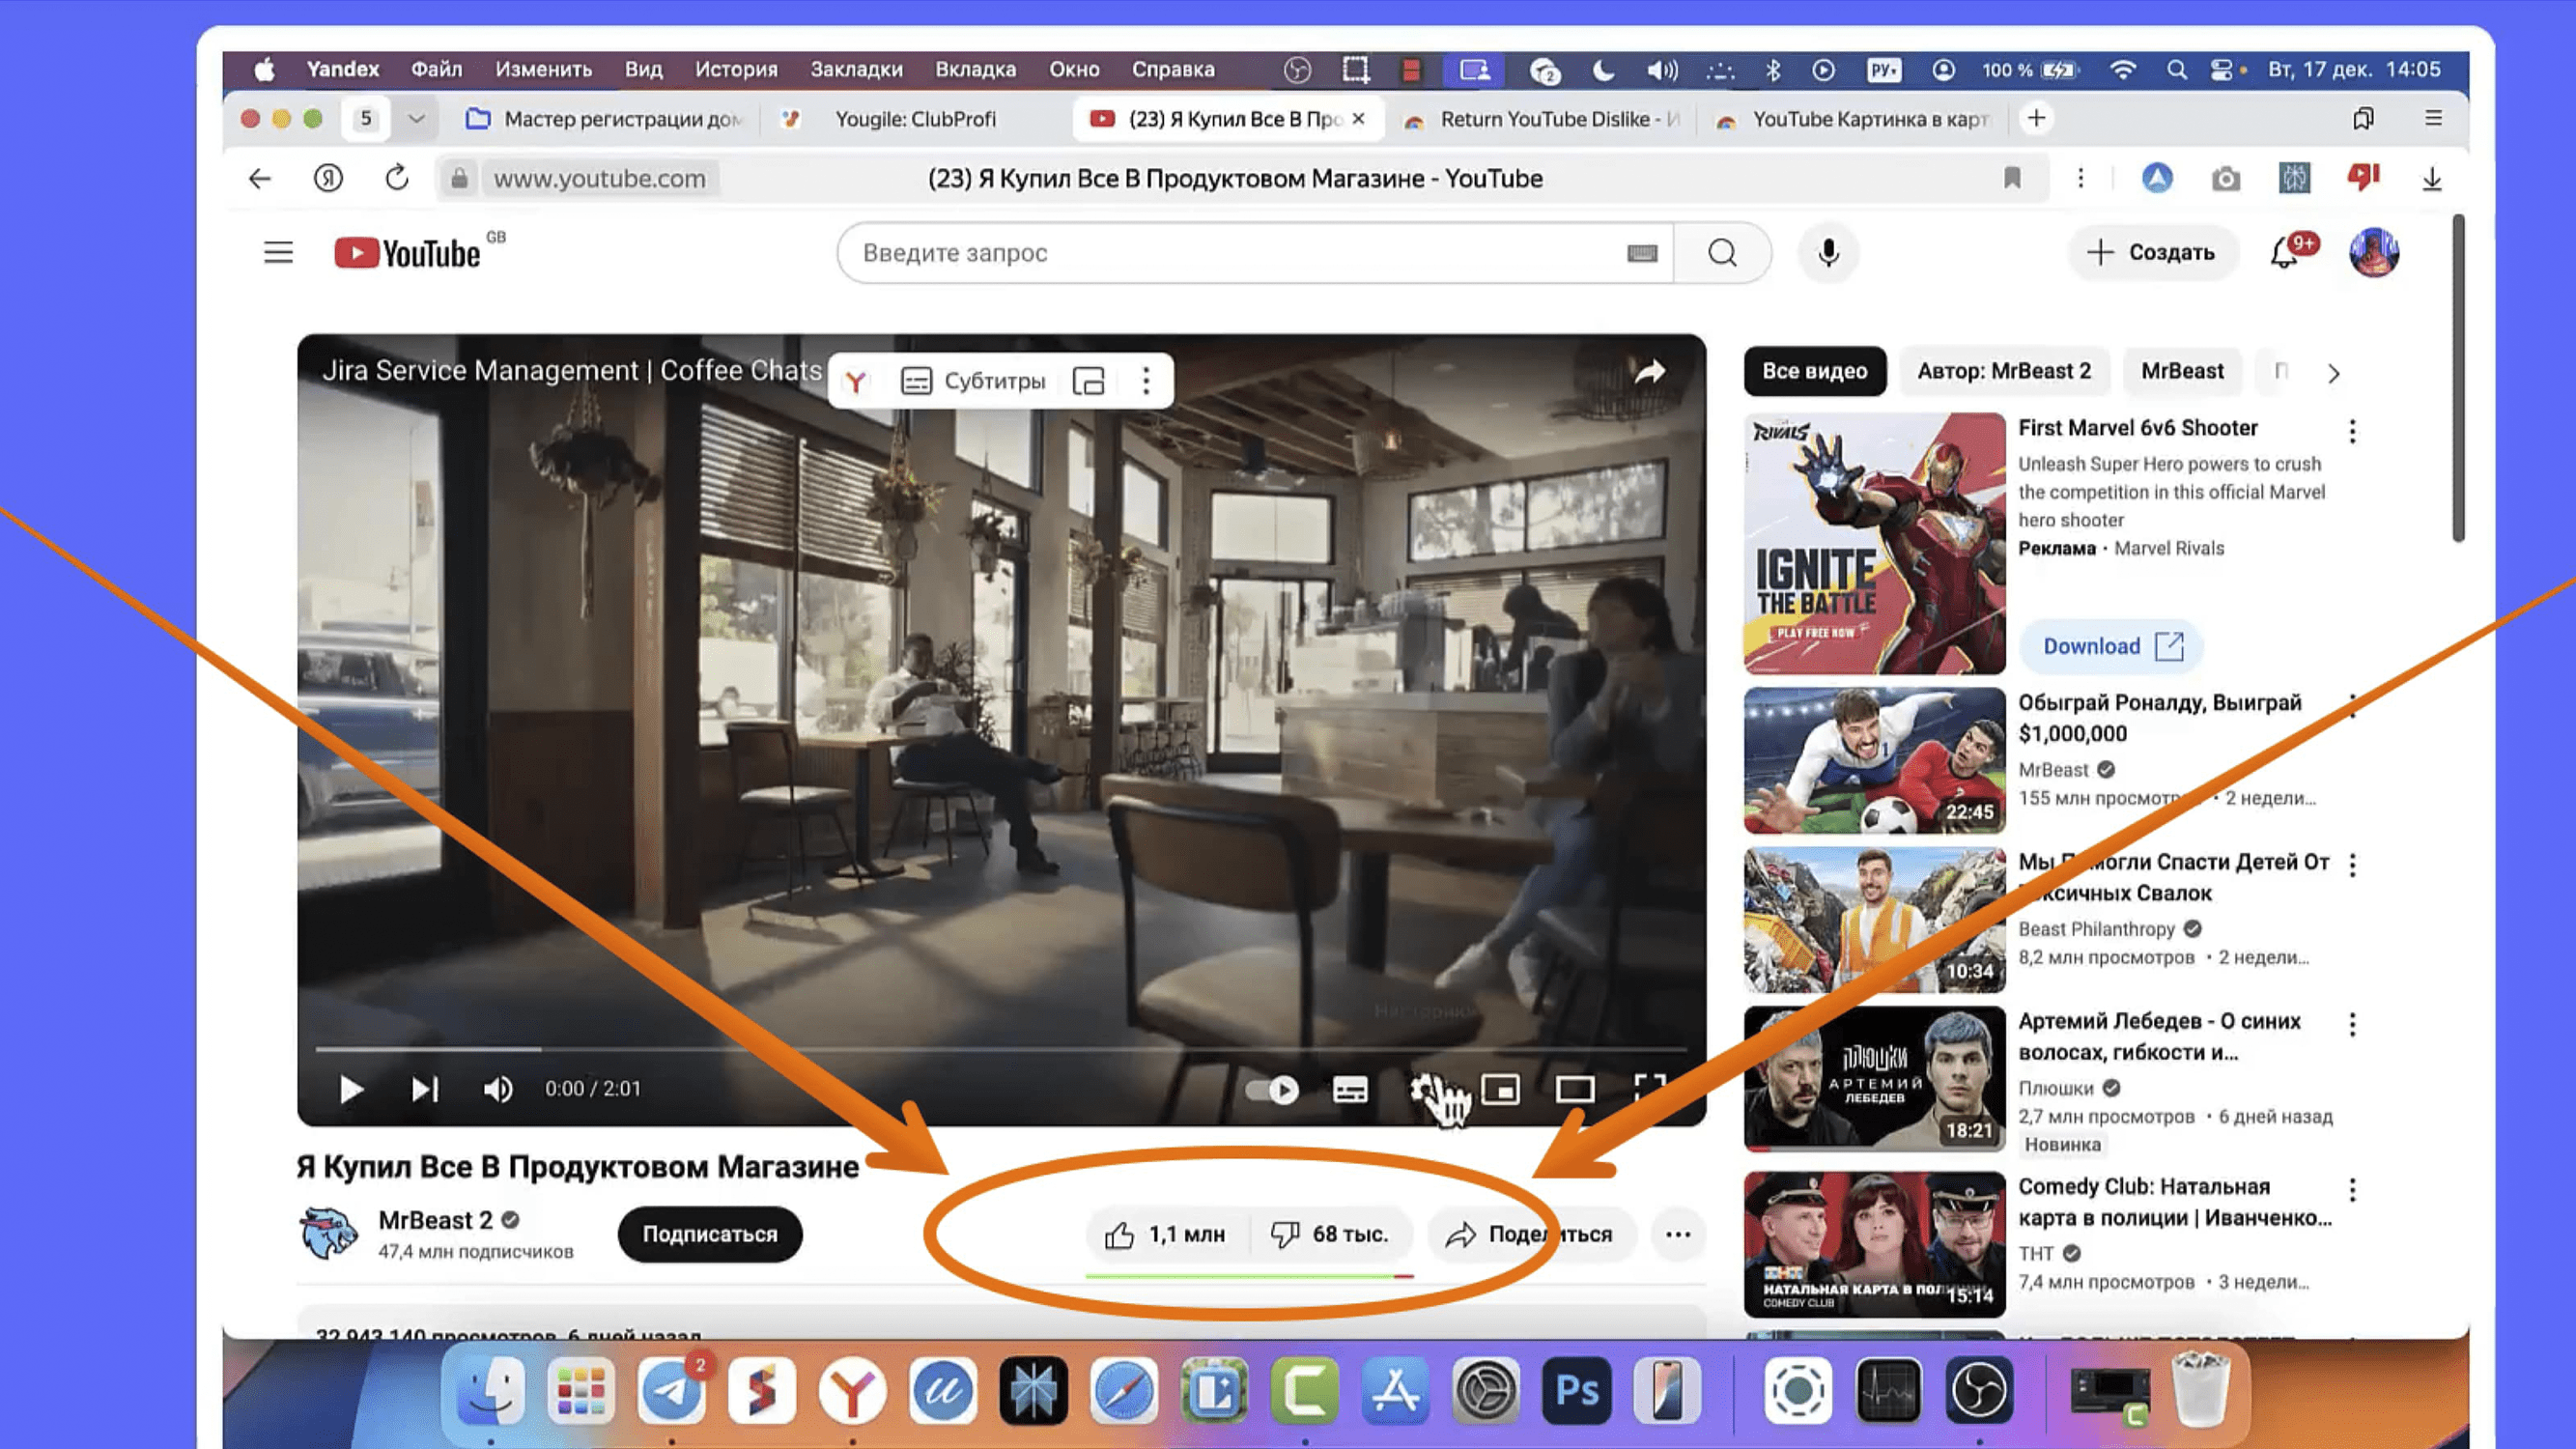
Task: Click the Download ad link button
Action: [2111, 646]
